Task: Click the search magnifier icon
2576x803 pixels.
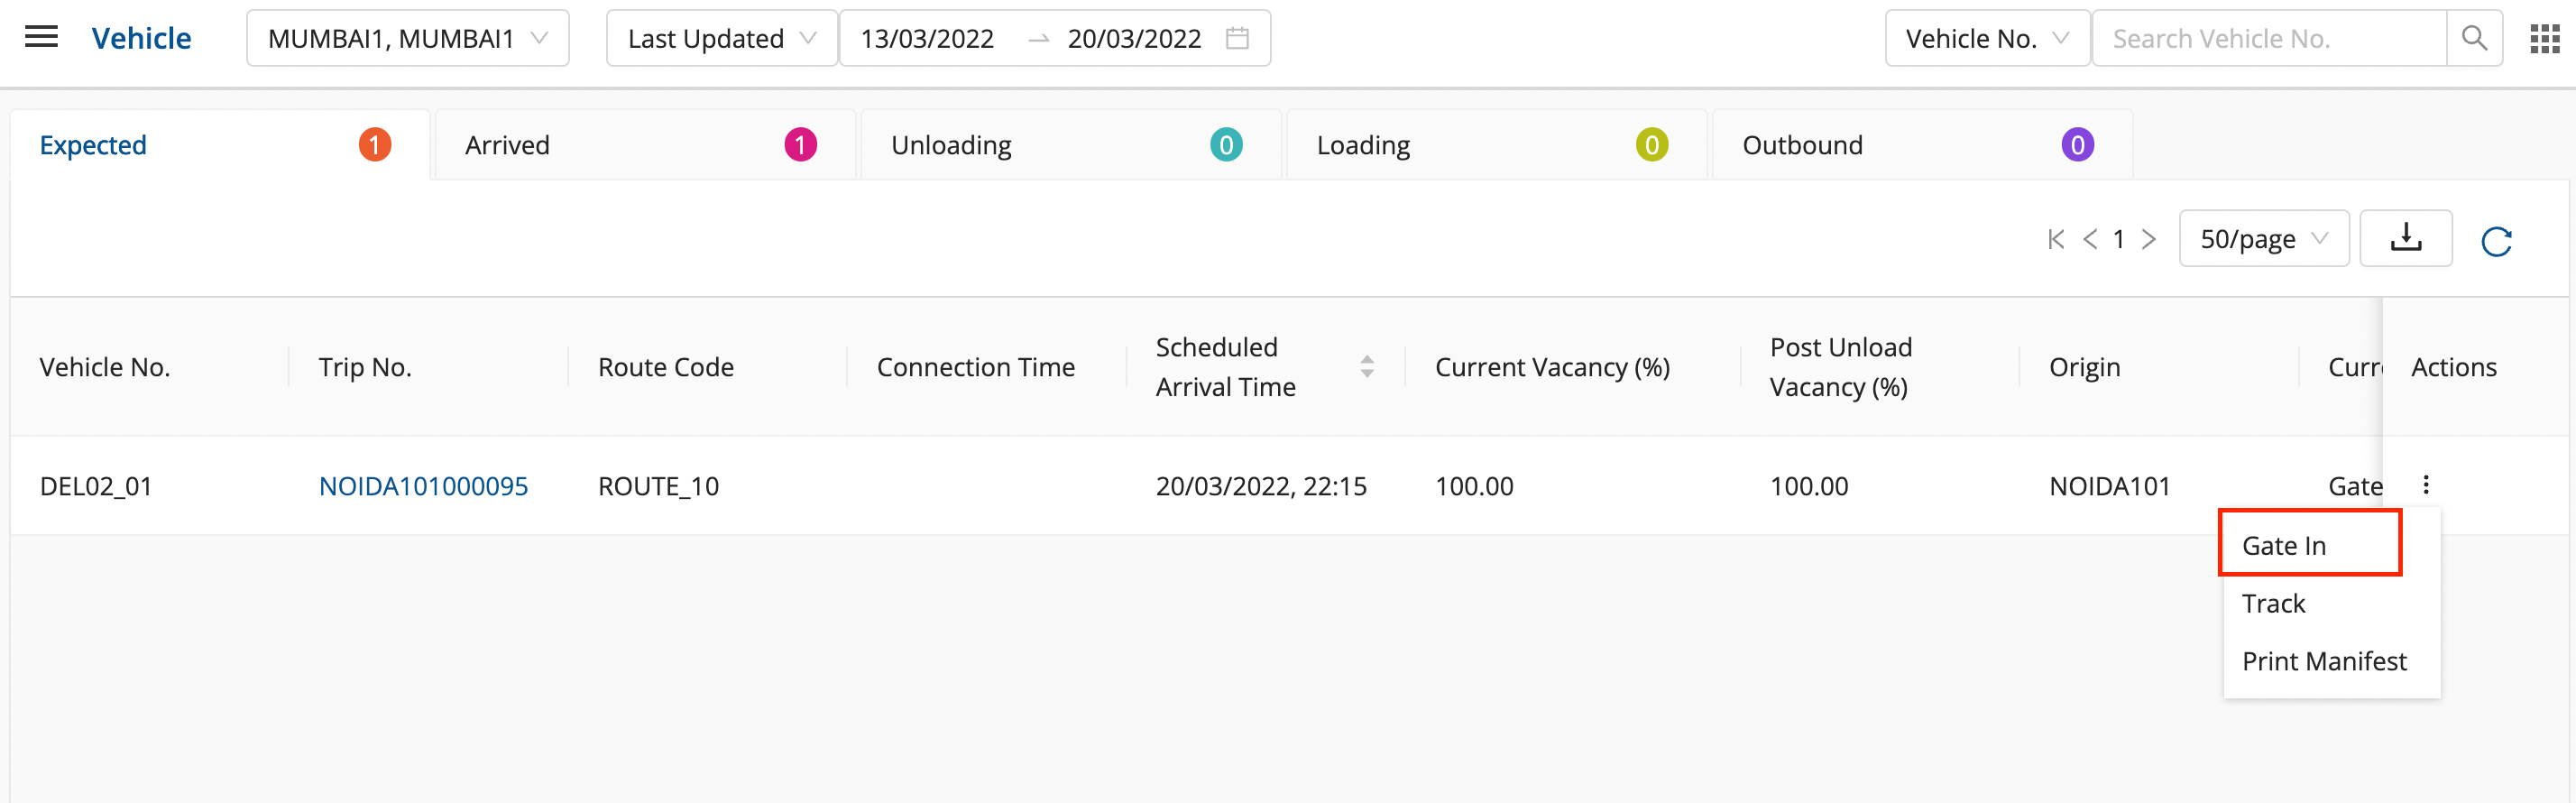Action: tap(2473, 38)
